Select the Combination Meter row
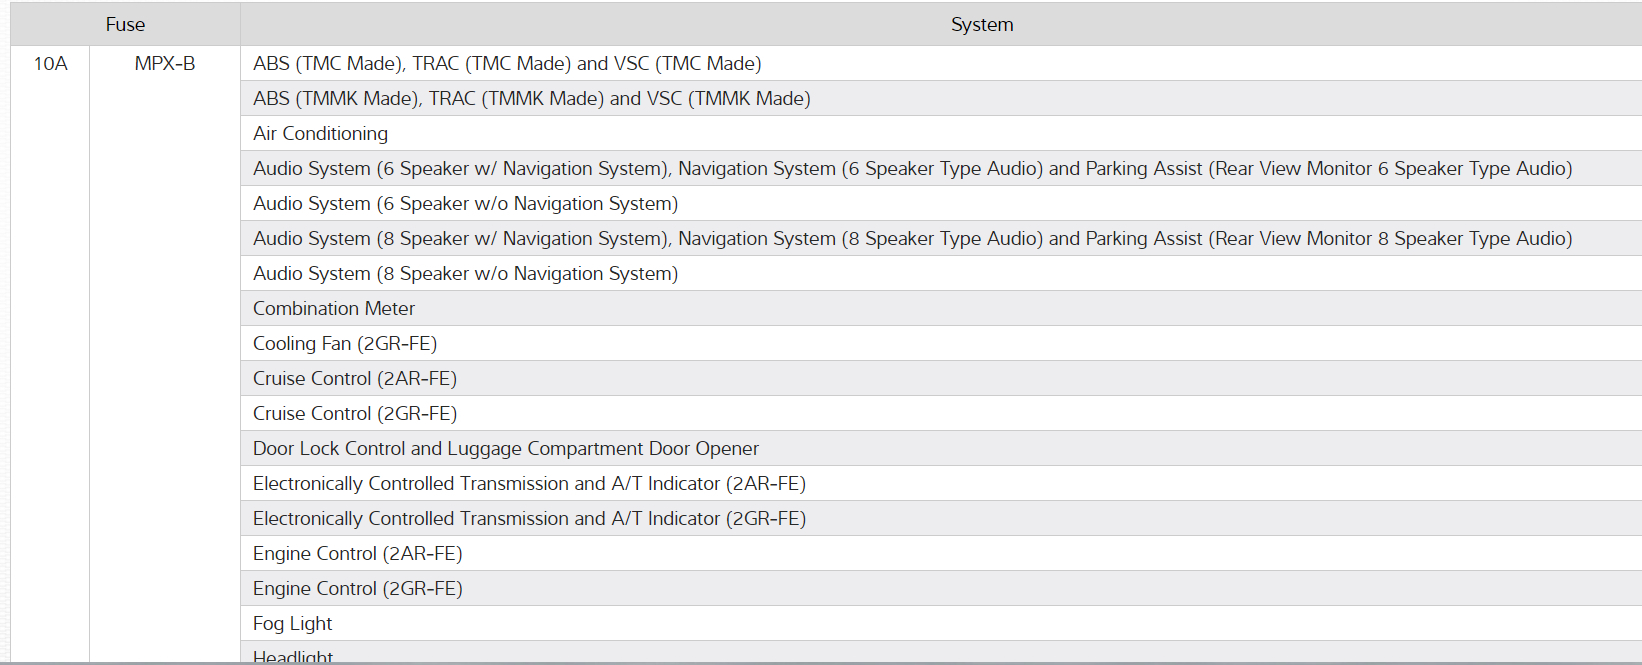Viewport: 1642px width, 665px height. click(333, 308)
